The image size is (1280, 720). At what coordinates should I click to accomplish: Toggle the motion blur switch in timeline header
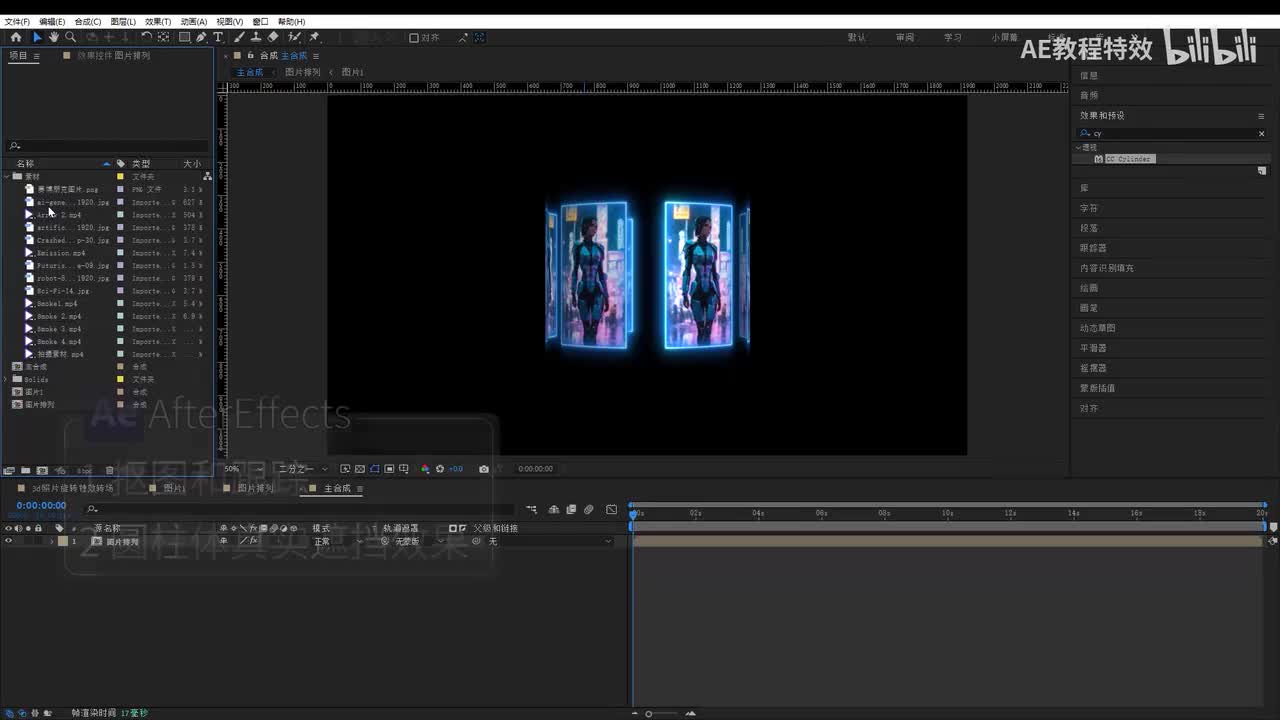tap(587, 510)
